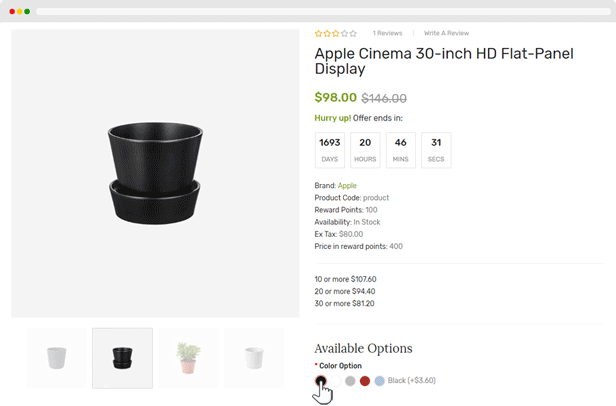Click the red window close dot
Screen dimensions: 616x406
click(x=11, y=11)
